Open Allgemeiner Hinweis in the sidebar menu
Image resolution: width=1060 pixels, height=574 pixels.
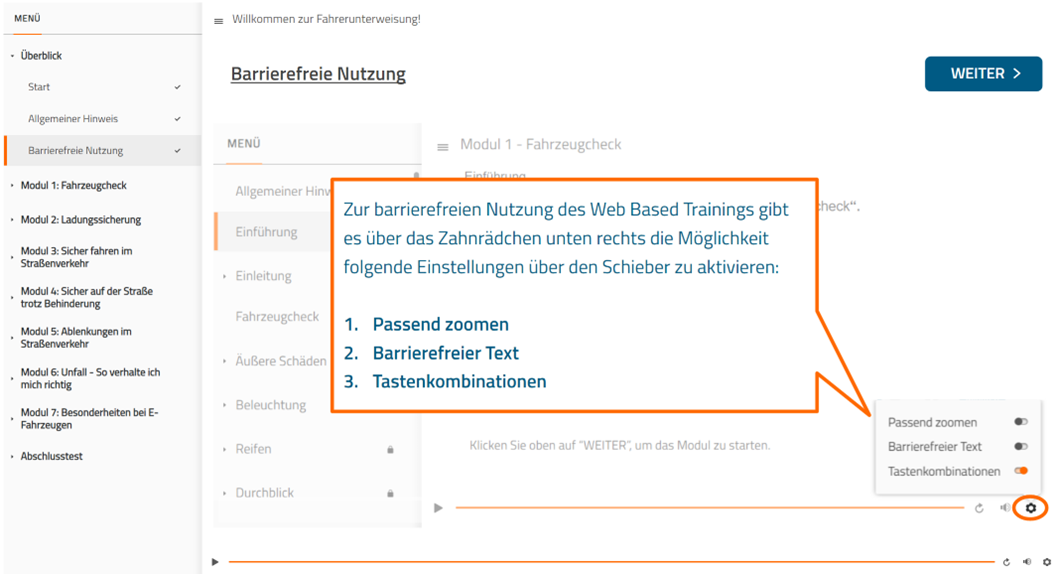(x=73, y=119)
